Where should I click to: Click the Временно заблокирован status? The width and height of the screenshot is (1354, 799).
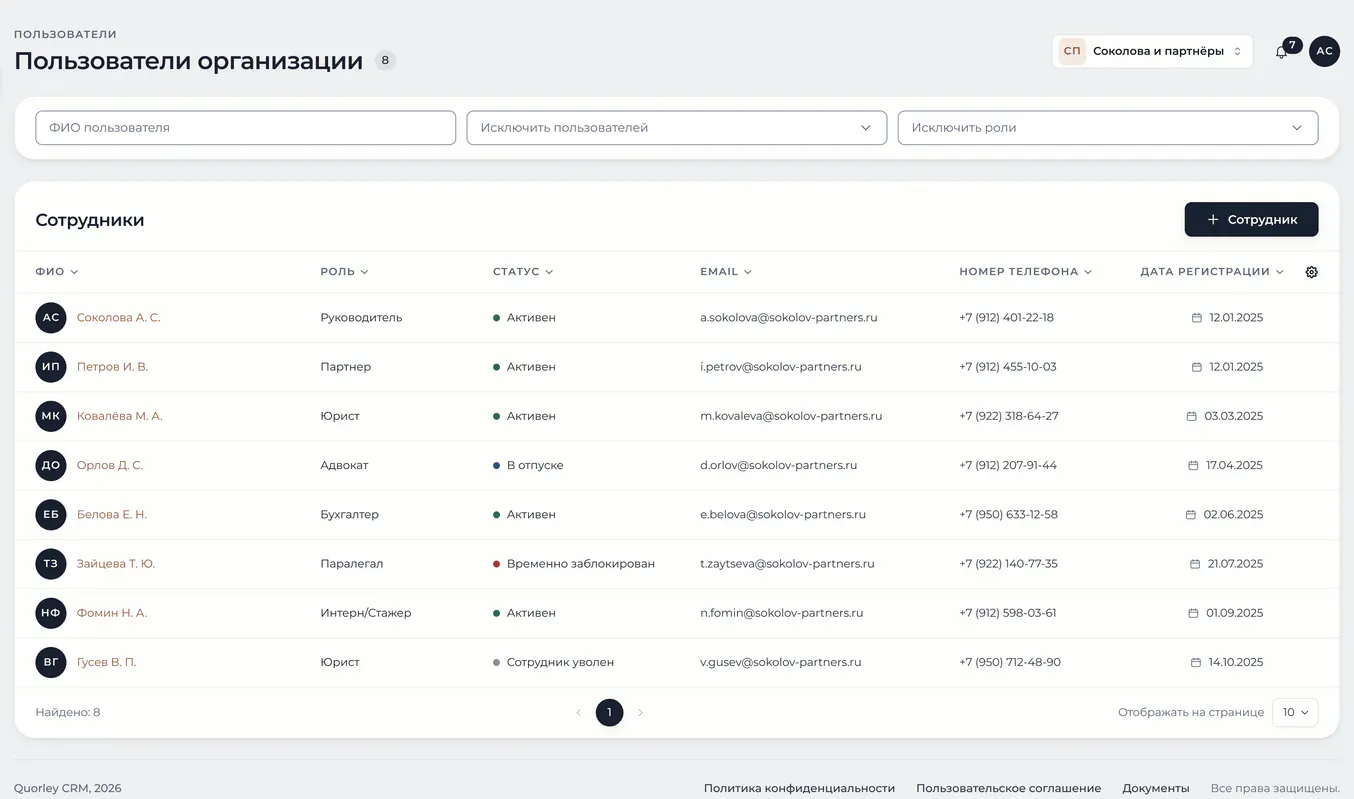click(x=574, y=564)
